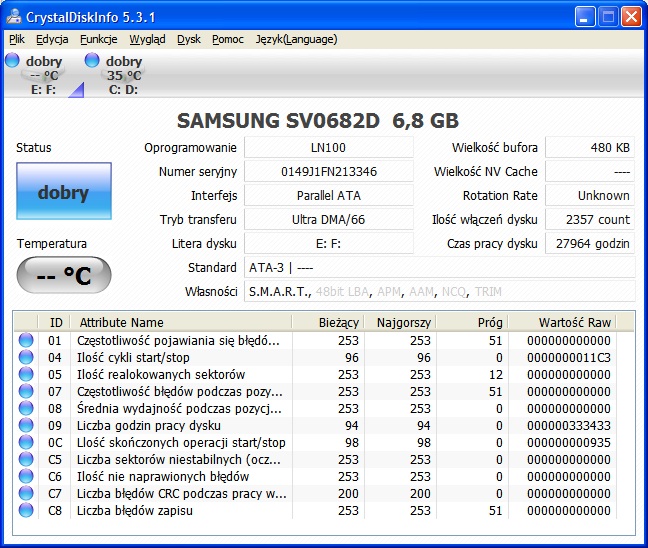Click the drive letter field E: F:

(x=329, y=243)
